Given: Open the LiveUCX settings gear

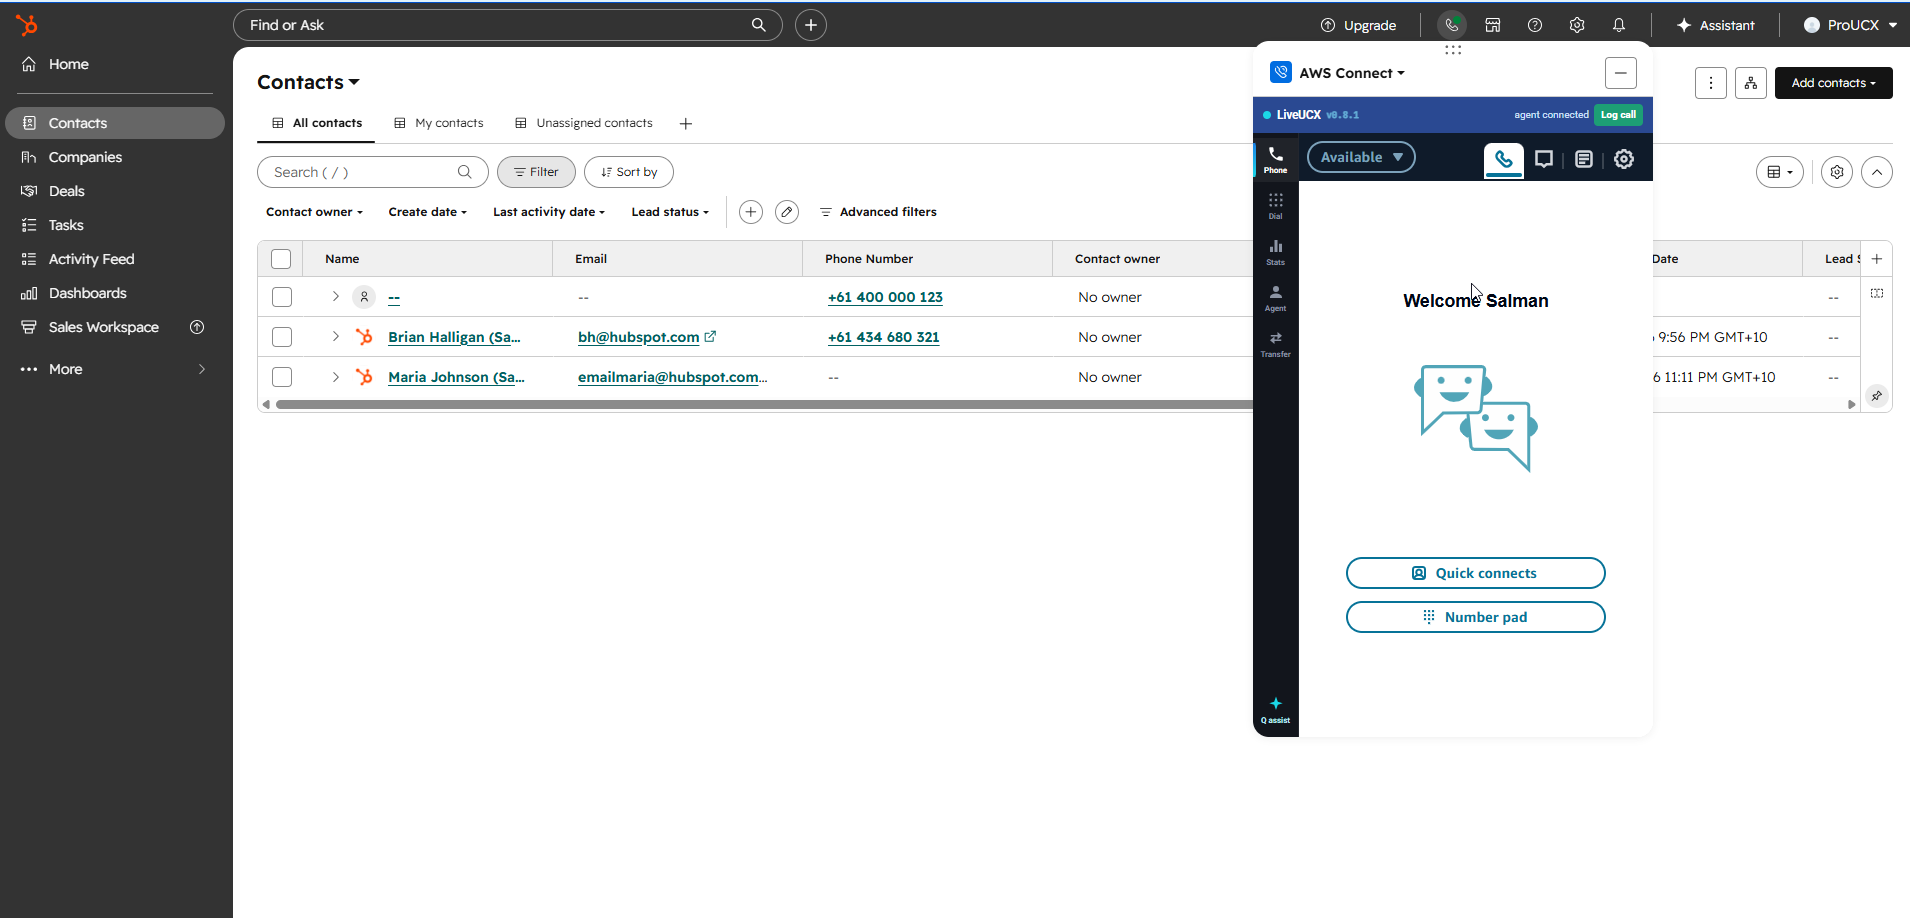Looking at the screenshot, I should [x=1624, y=159].
